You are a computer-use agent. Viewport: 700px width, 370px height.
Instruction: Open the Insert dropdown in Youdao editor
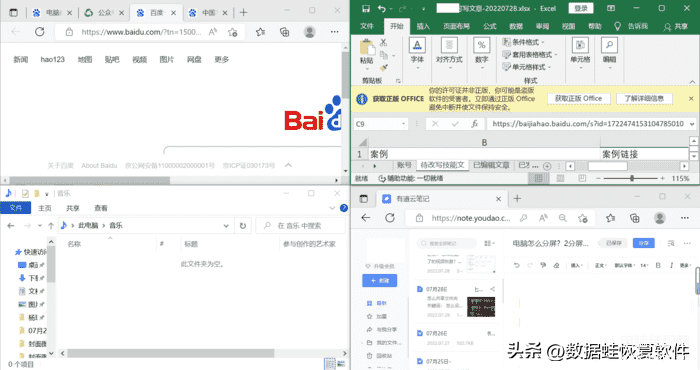tap(576, 265)
